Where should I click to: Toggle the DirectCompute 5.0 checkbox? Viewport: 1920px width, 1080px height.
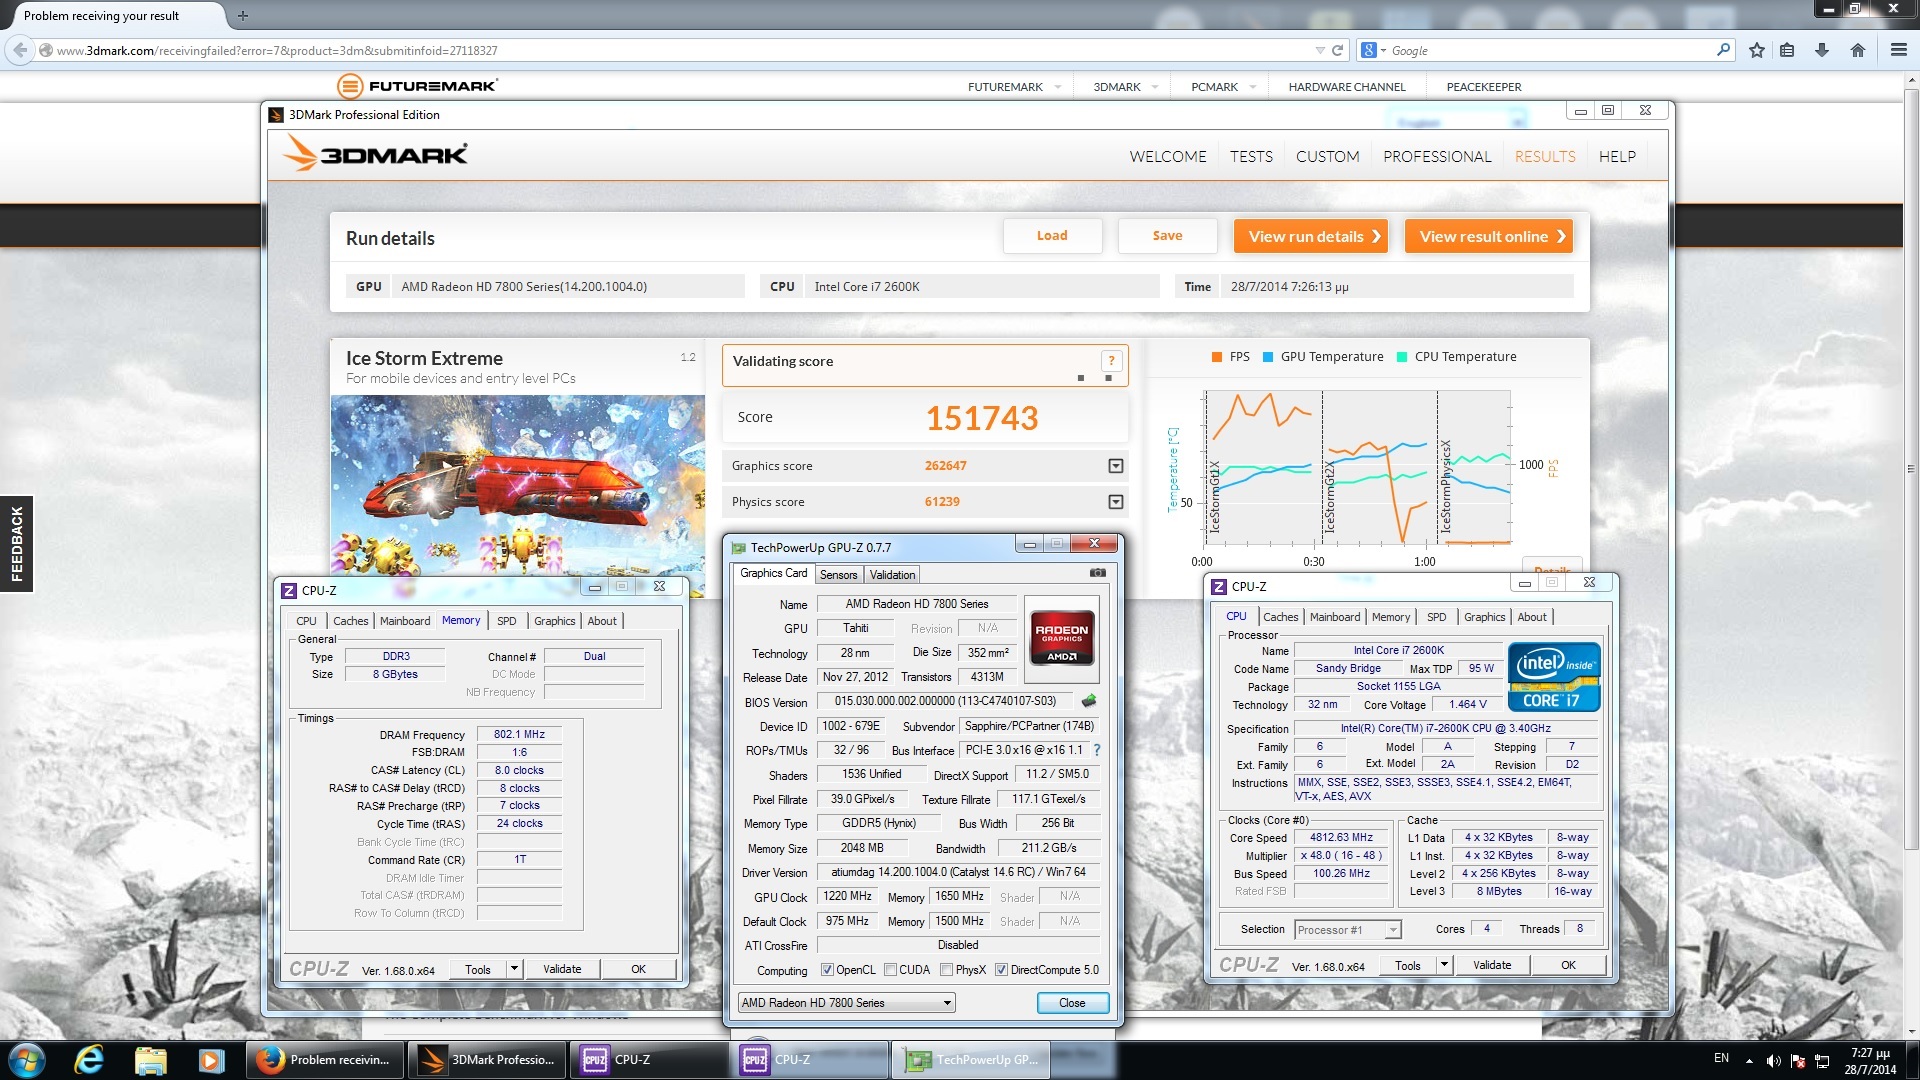[x=1001, y=970]
